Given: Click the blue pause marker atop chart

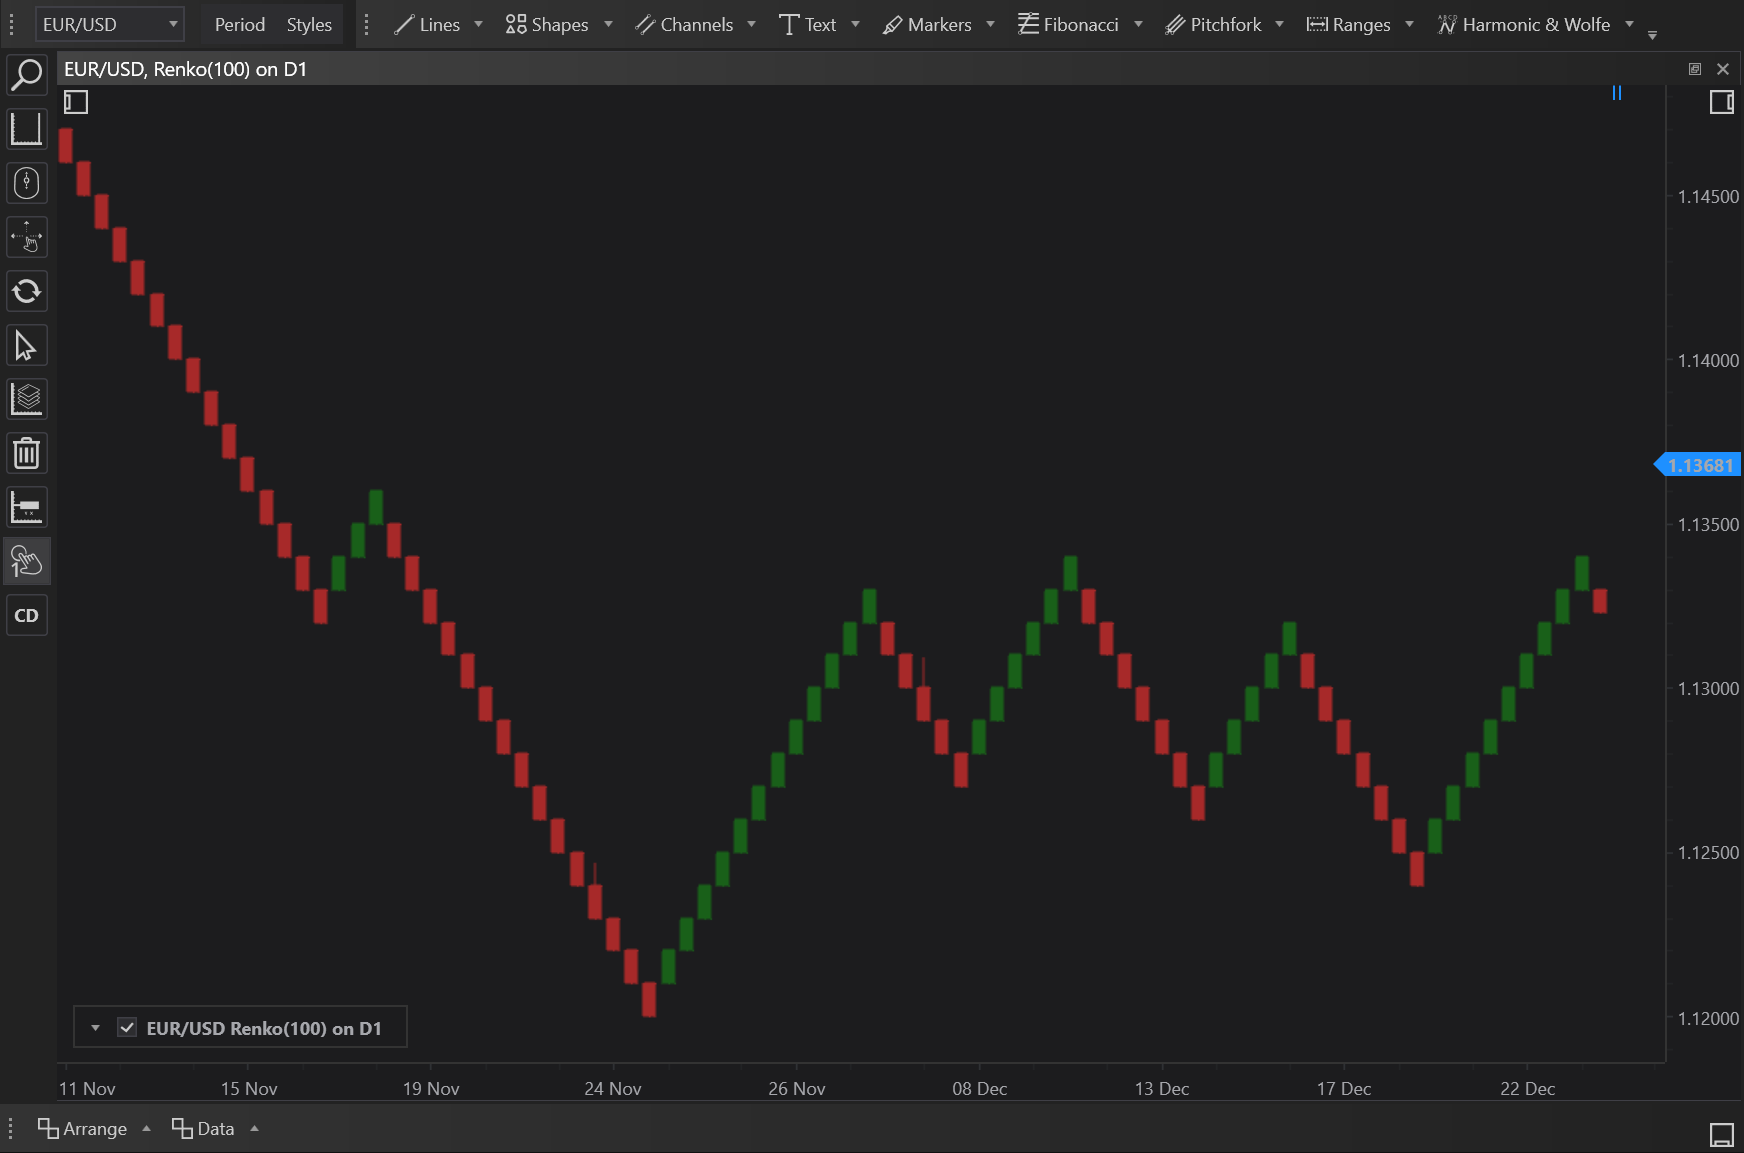Looking at the screenshot, I should click(1617, 93).
